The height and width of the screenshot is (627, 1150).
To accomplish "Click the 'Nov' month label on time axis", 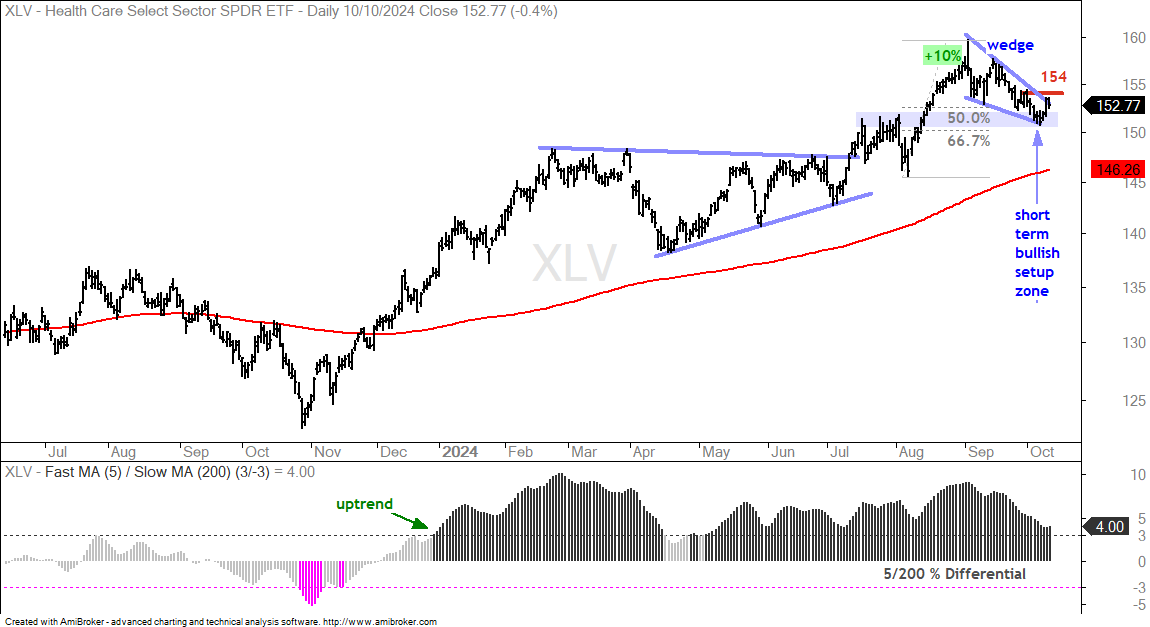I will [x=327, y=452].
